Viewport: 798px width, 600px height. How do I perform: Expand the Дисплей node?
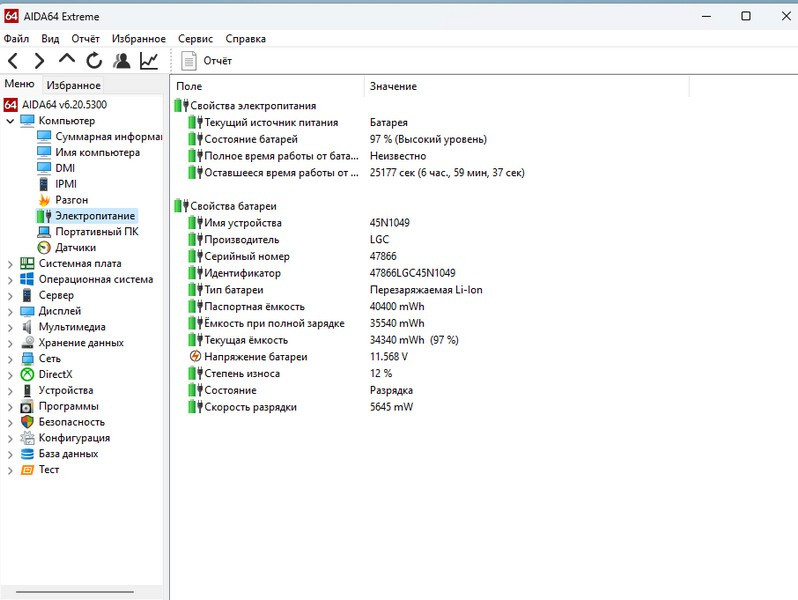10,311
